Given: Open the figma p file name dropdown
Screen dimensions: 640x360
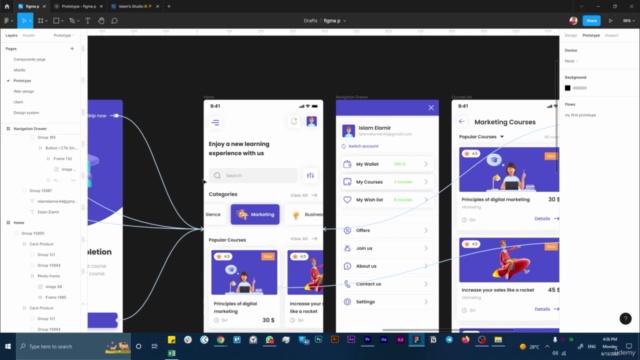Looking at the screenshot, I should [344, 21].
